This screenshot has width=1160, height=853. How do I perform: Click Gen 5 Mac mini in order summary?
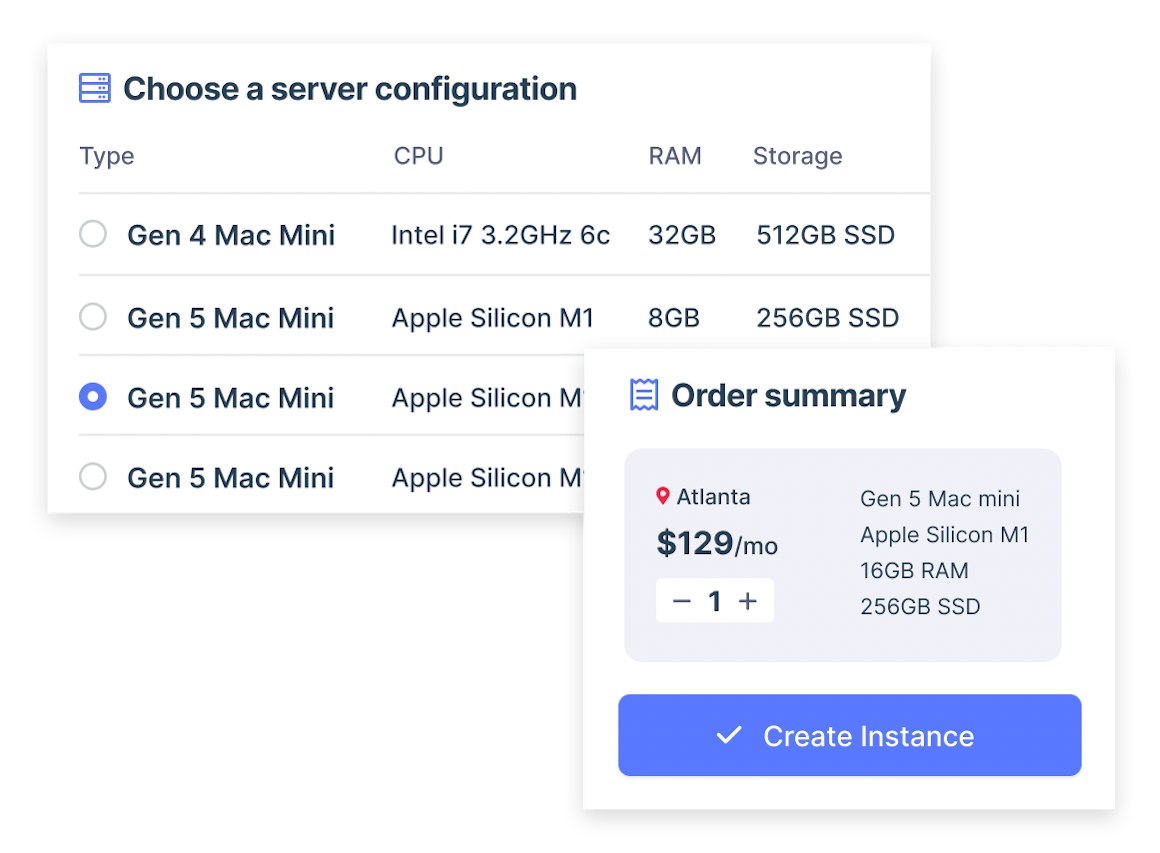pyautogui.click(x=940, y=499)
